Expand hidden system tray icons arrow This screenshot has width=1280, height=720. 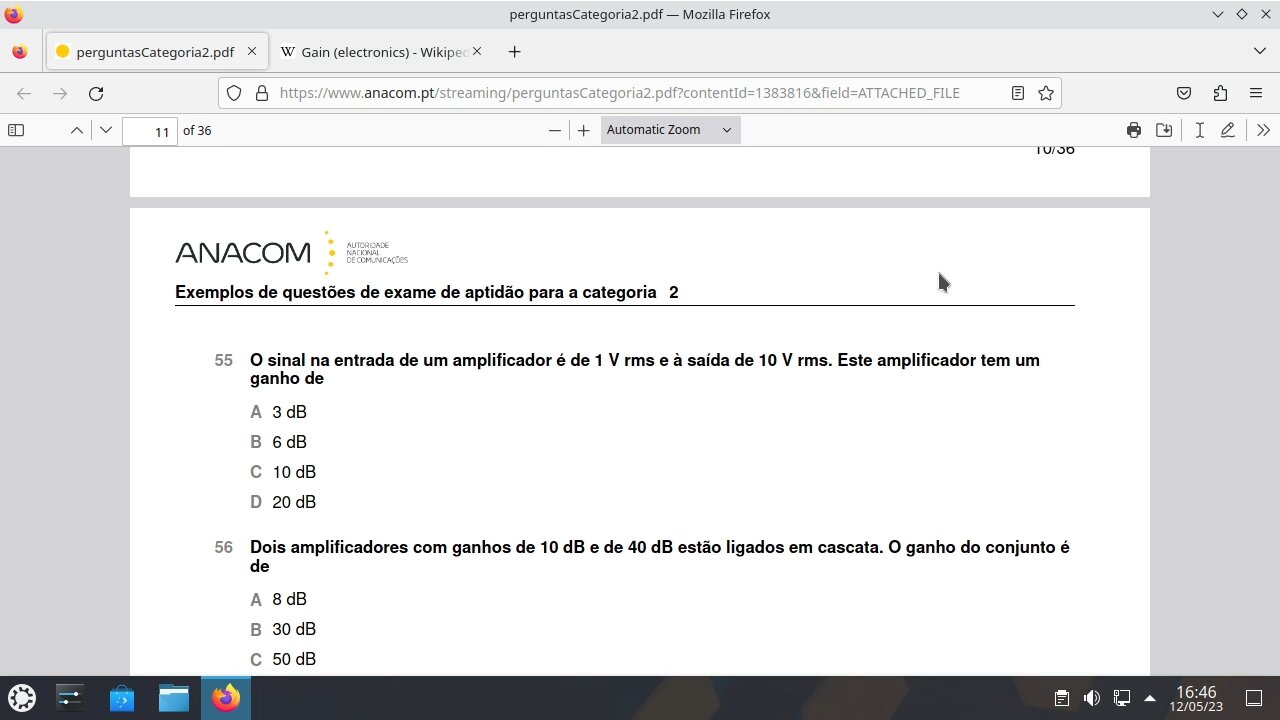tap(1150, 698)
